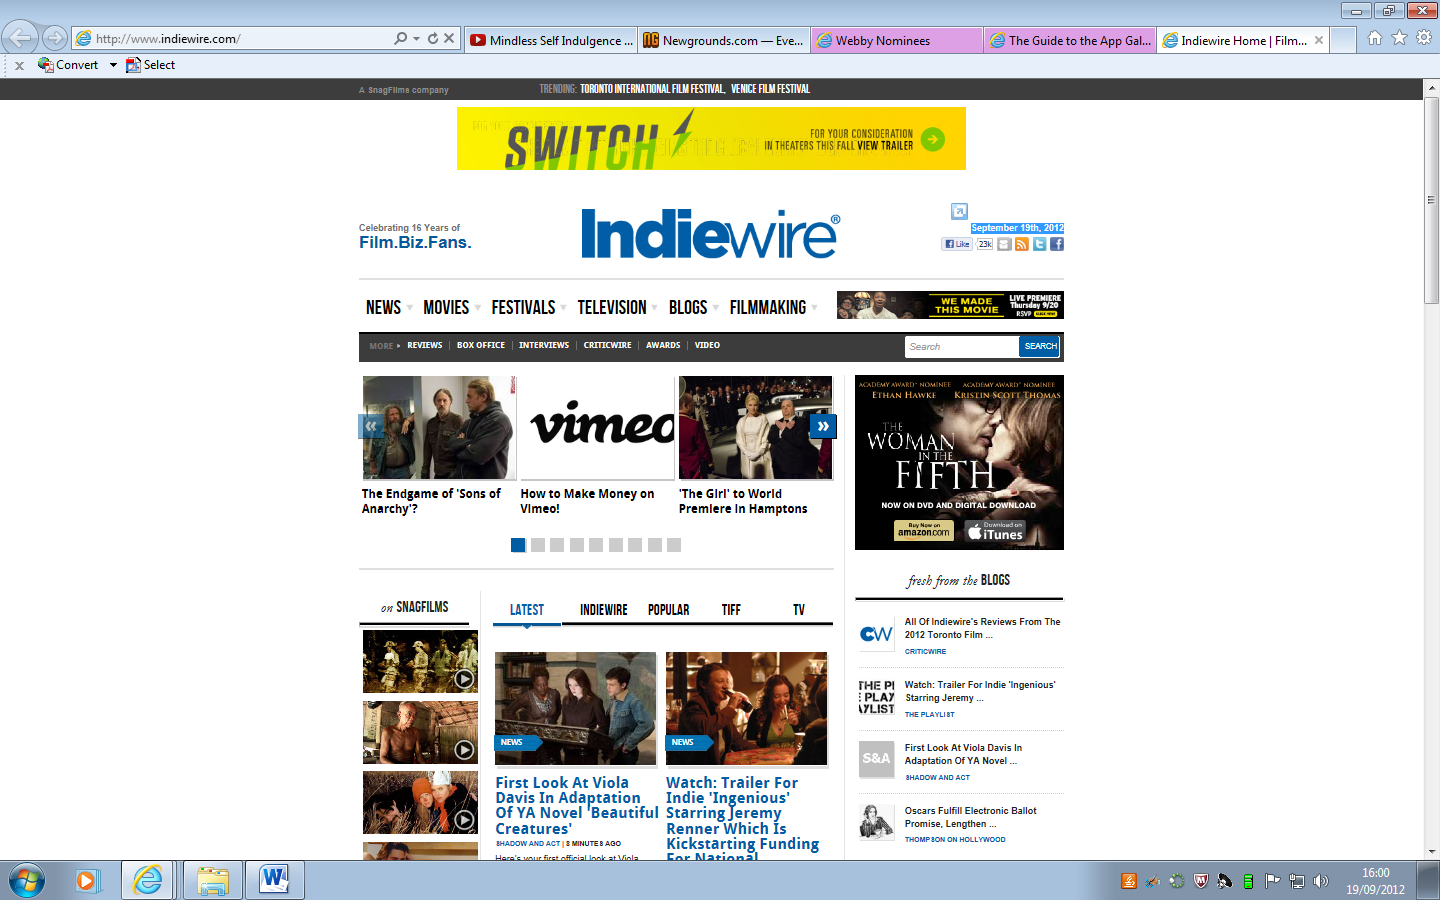Click the site Search text field
Viewport: 1440px width, 900px height.
pos(962,346)
